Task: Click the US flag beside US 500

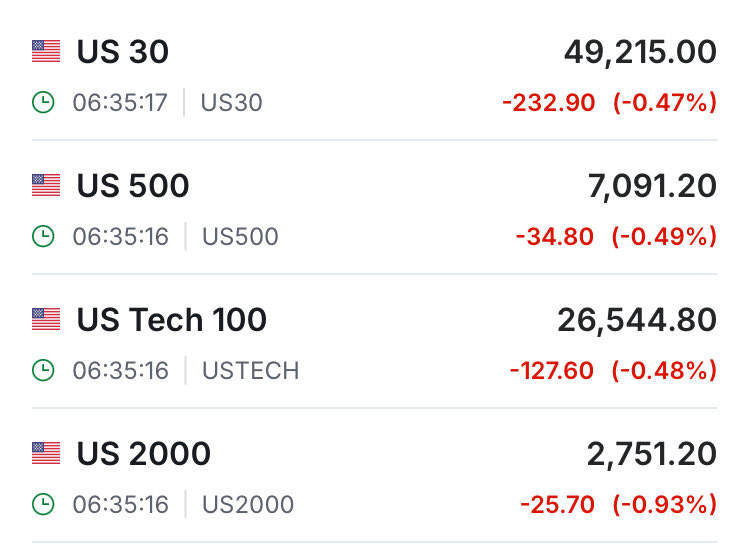Action: click(x=46, y=186)
